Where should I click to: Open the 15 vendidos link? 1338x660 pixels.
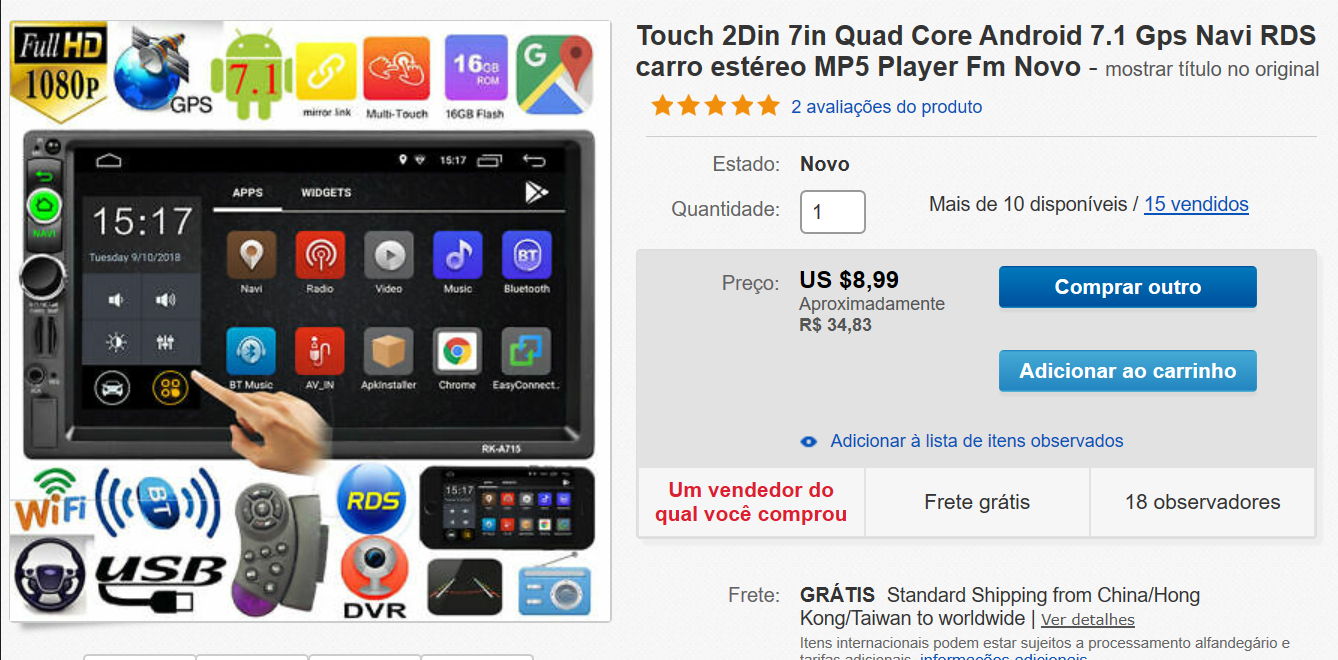pyautogui.click(x=1197, y=204)
